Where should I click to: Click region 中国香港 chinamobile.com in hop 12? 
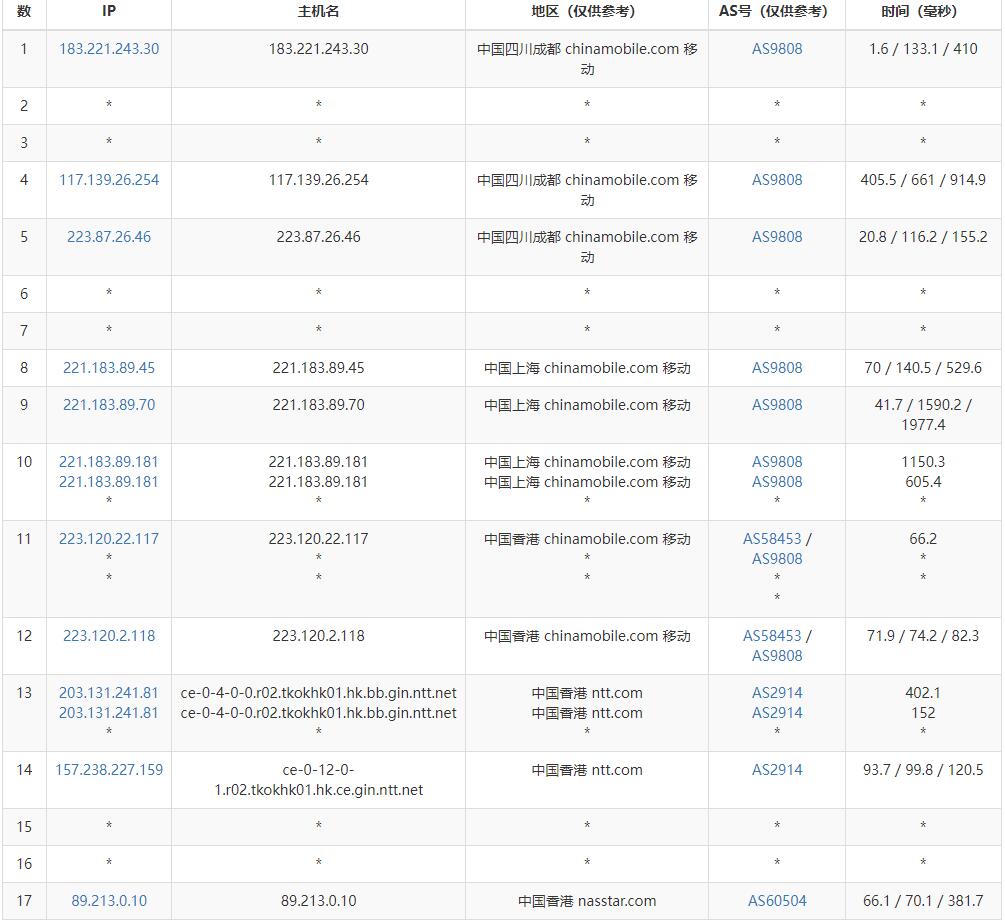pyautogui.click(x=586, y=636)
